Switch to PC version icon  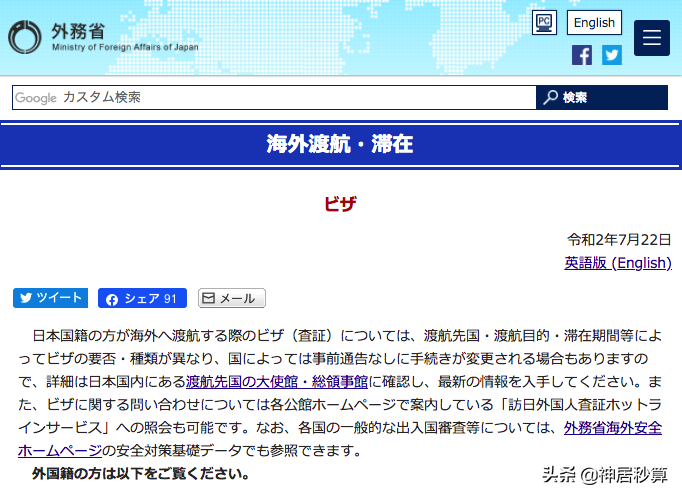coord(544,22)
